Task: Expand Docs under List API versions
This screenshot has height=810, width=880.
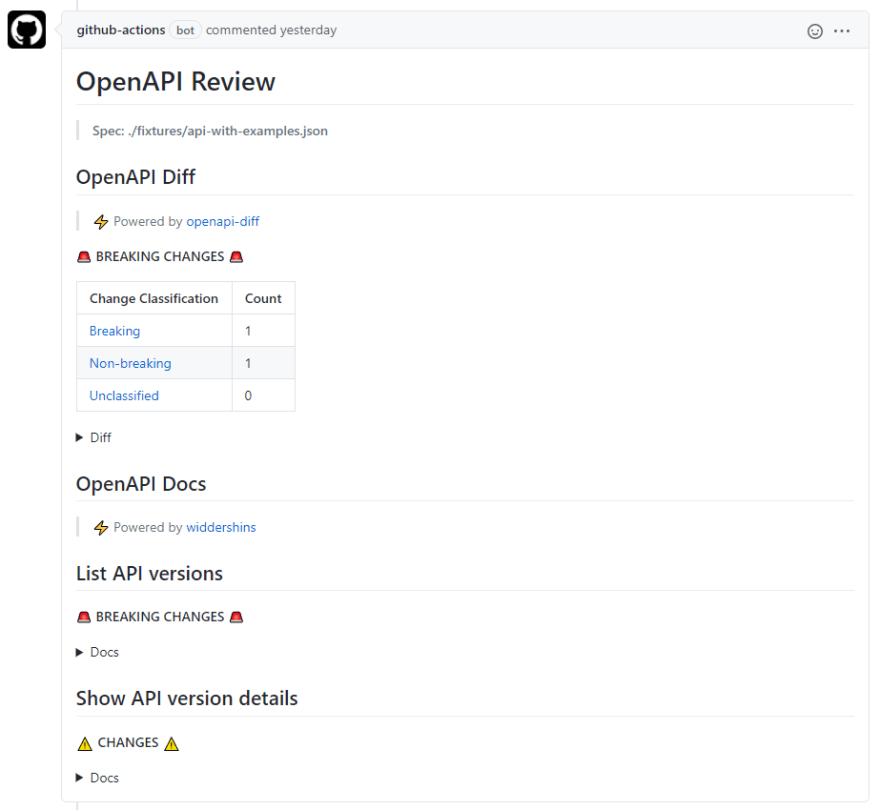Action: [x=97, y=652]
